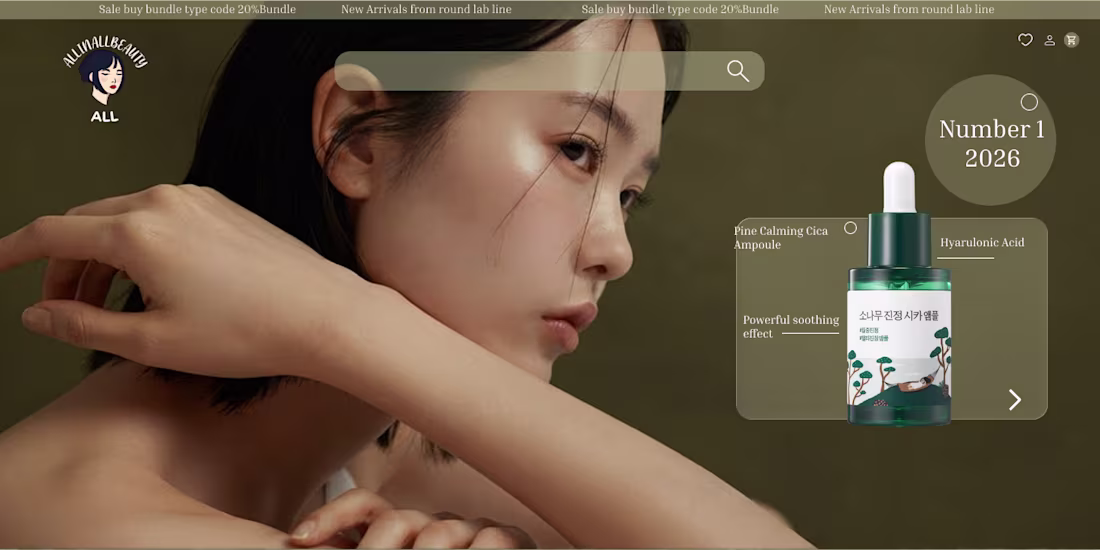Click the magnifying glass search icon
This screenshot has height=550, width=1100.
(738, 71)
